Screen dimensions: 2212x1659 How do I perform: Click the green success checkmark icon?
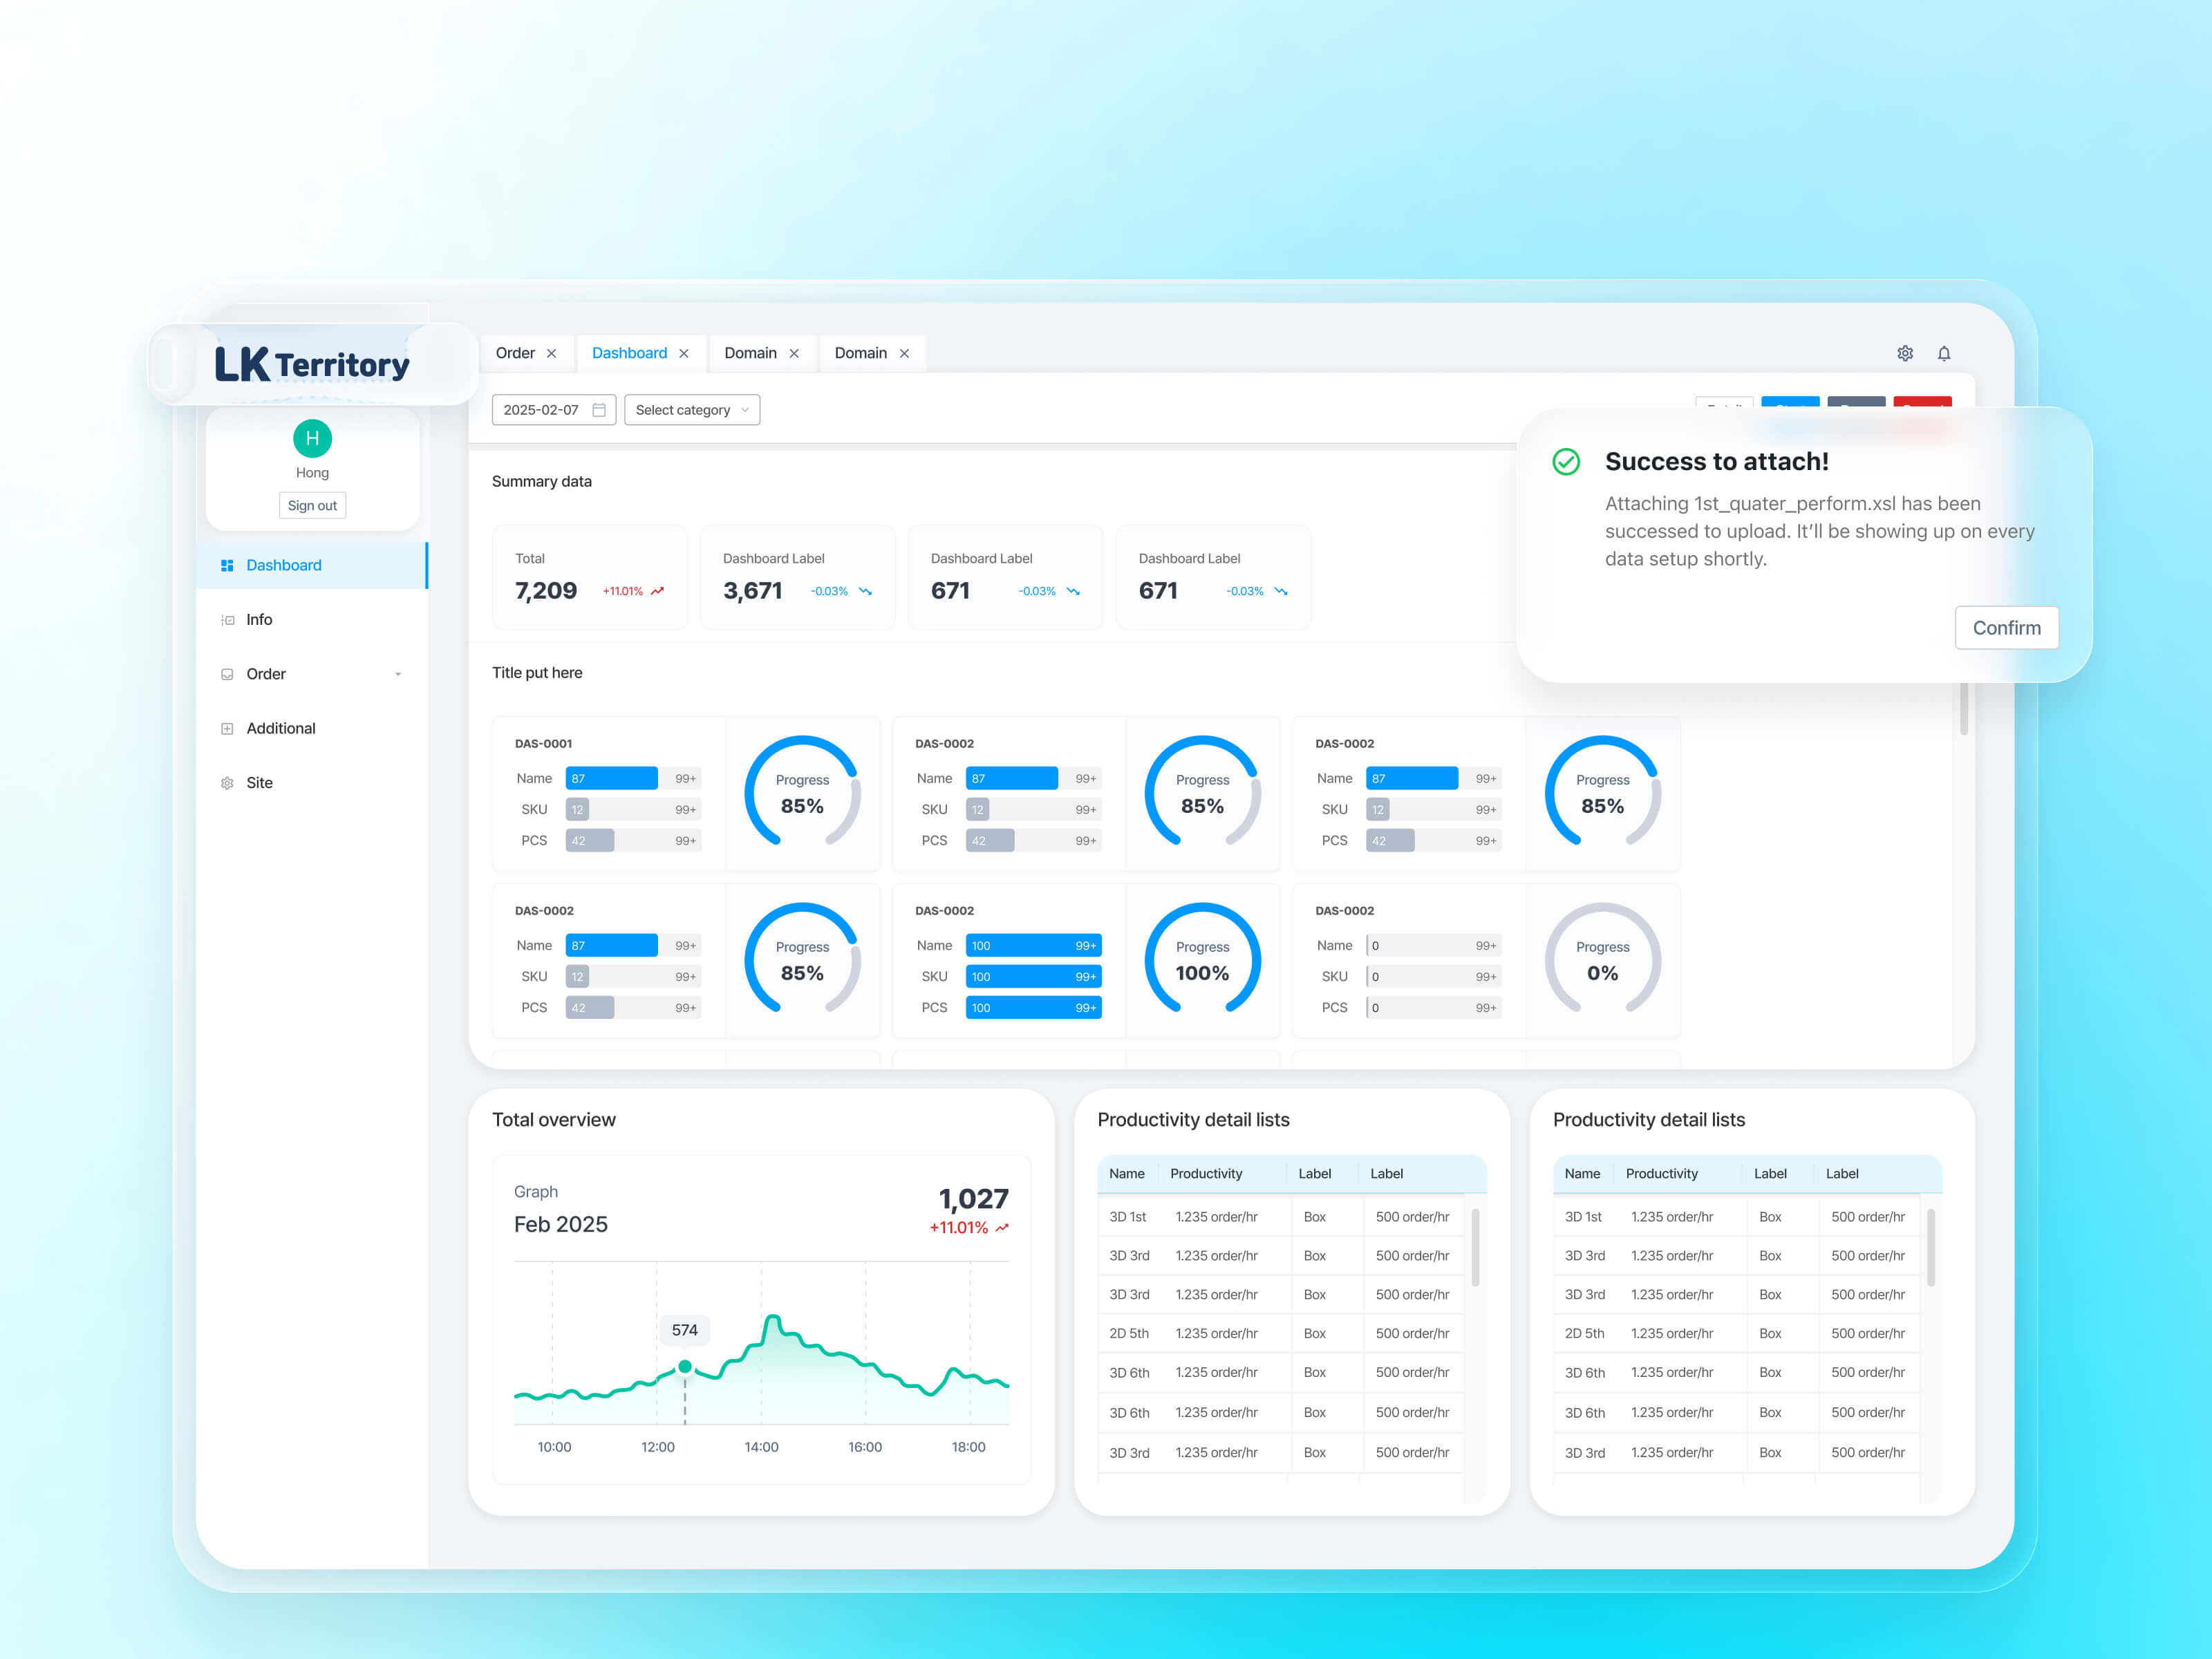tap(1566, 462)
